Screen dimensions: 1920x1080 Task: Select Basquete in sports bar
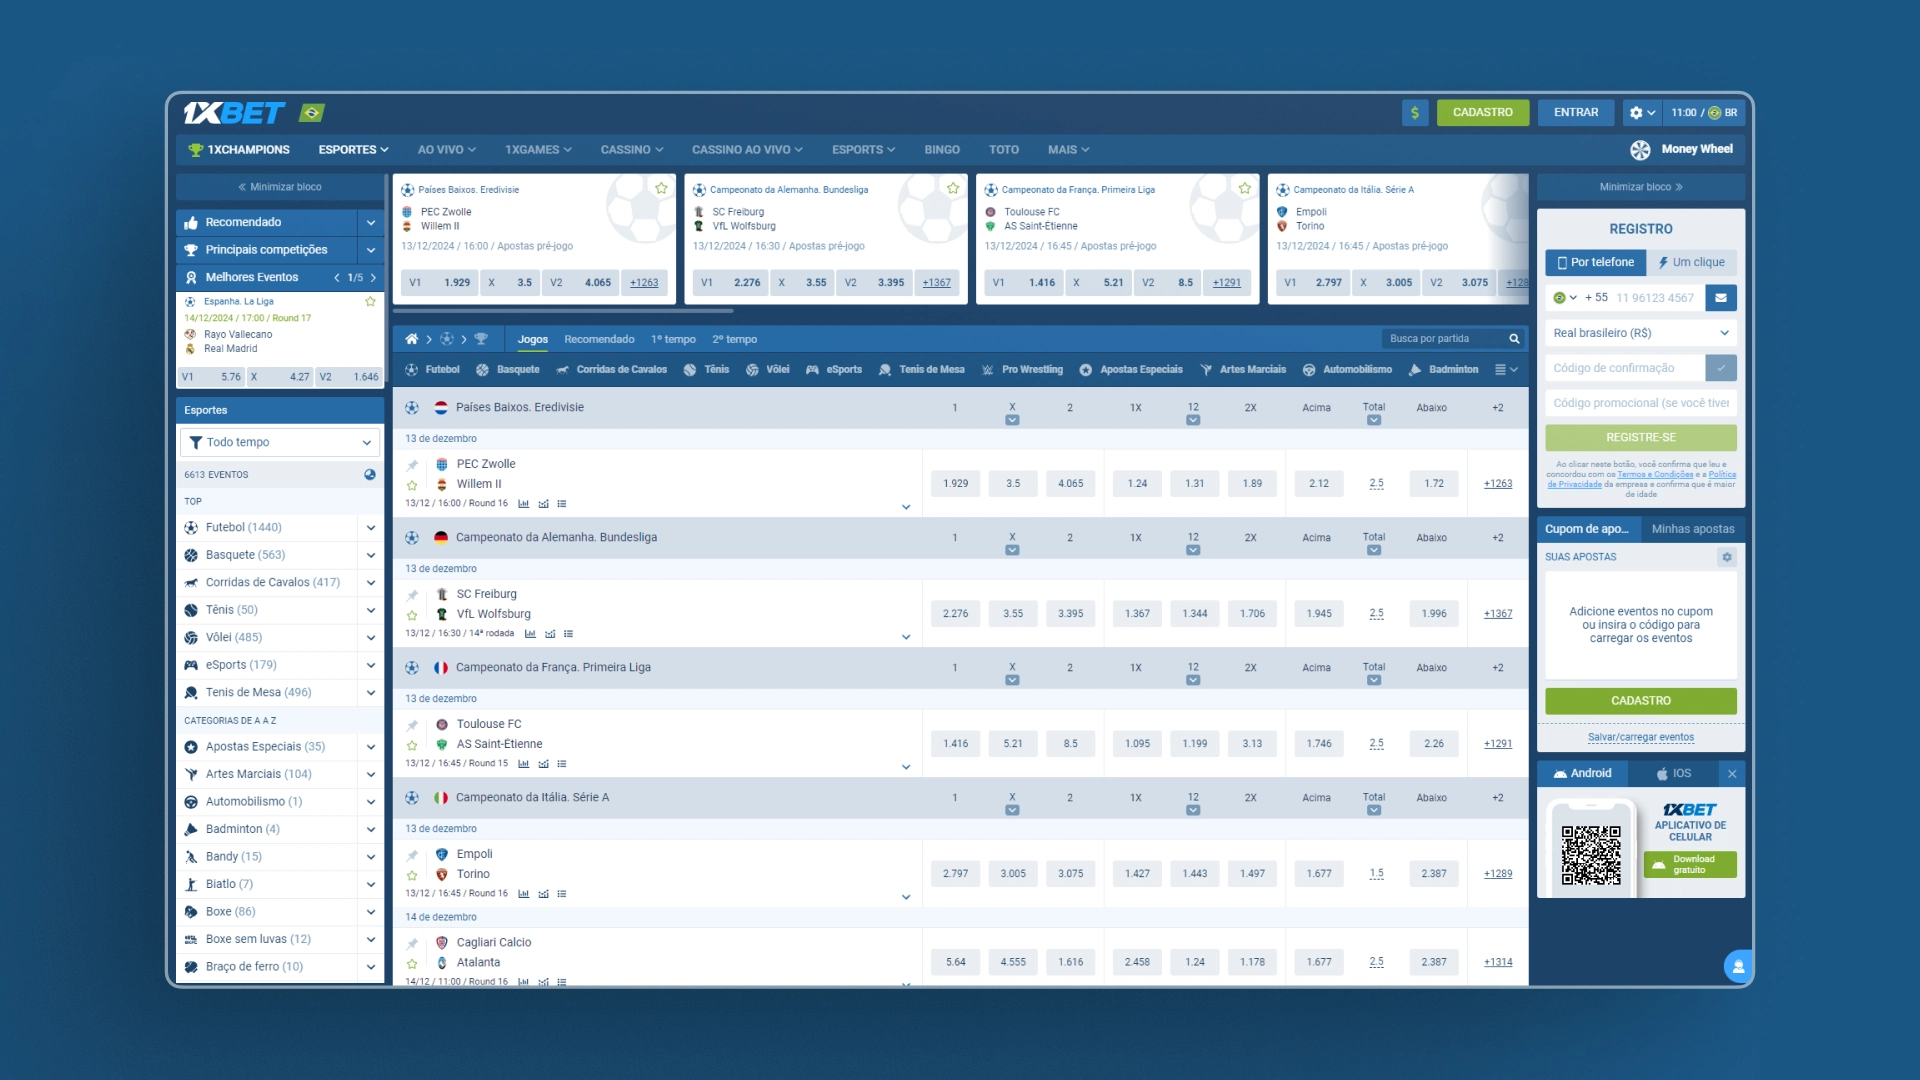tap(508, 370)
